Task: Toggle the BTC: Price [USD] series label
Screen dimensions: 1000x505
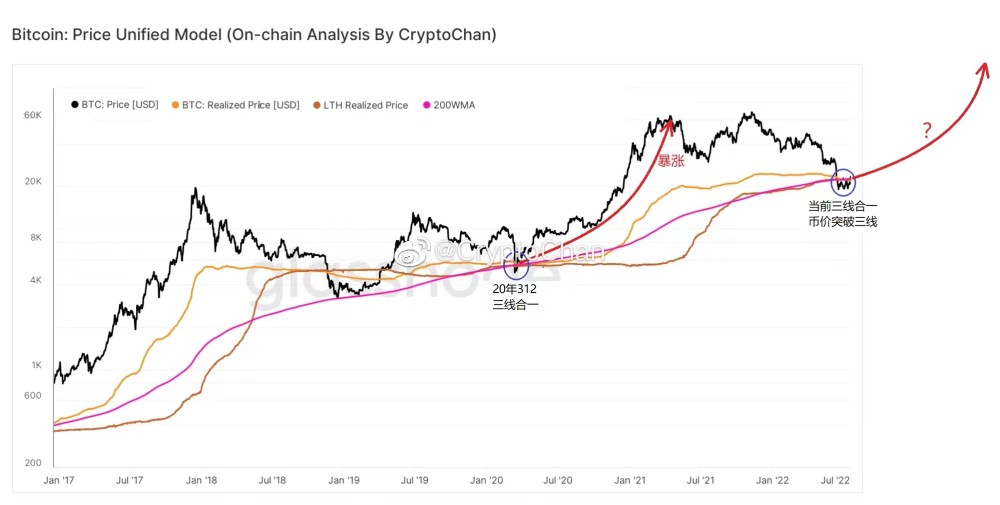Action: 121,105
